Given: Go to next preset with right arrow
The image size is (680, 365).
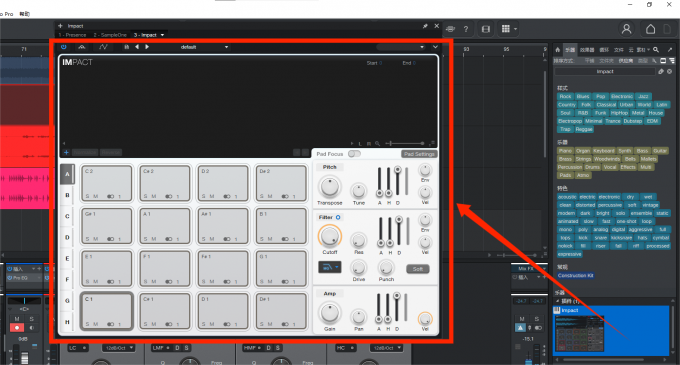Looking at the screenshot, I should coord(147,47).
